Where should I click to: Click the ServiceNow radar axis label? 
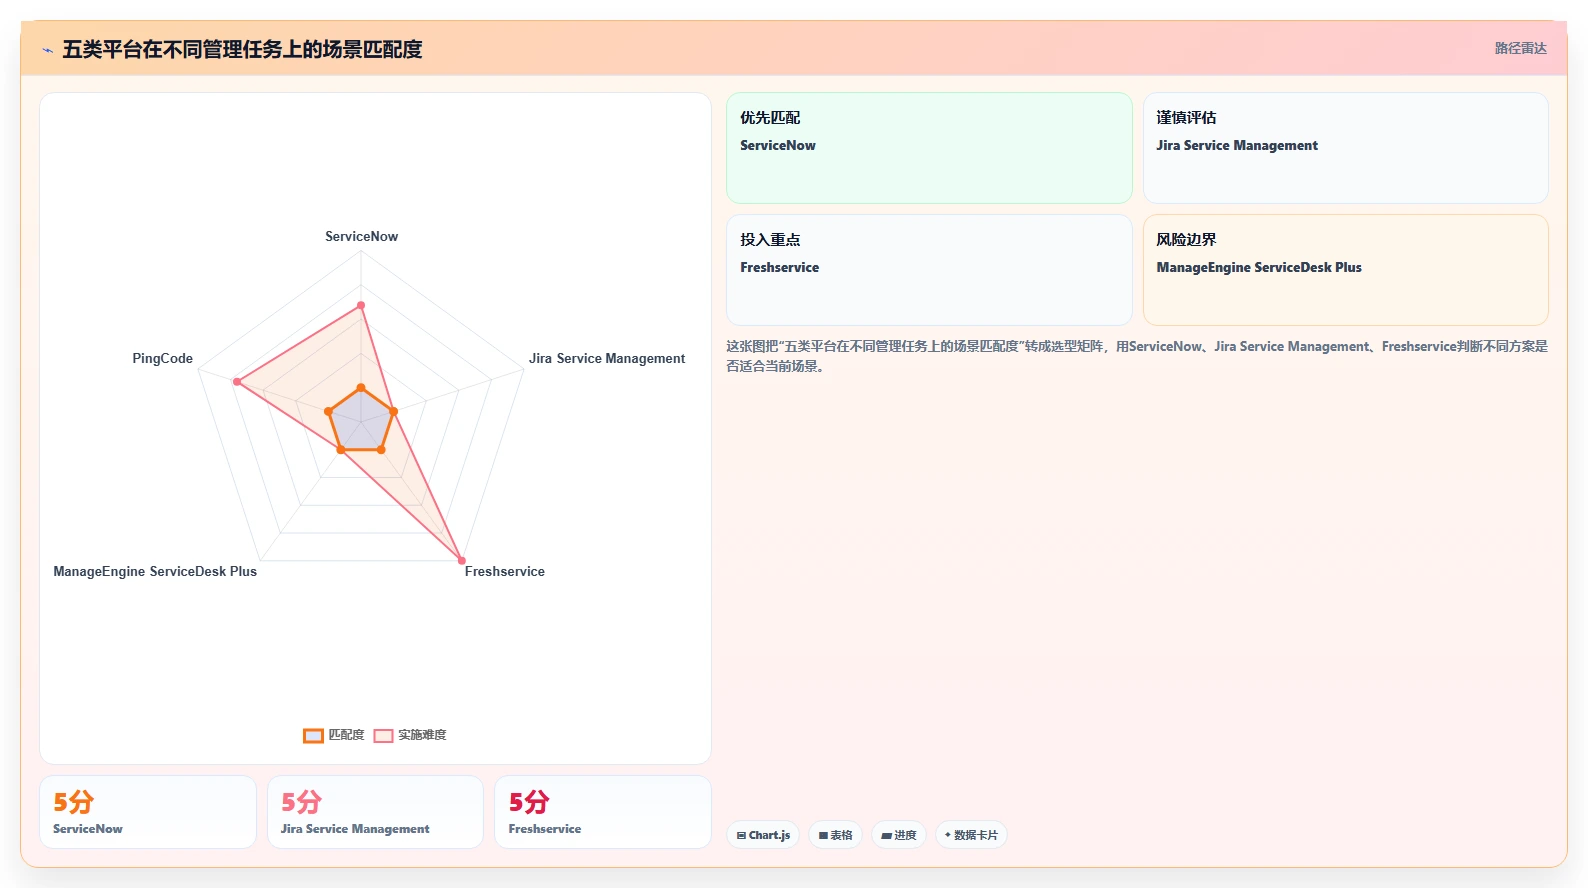[361, 237]
